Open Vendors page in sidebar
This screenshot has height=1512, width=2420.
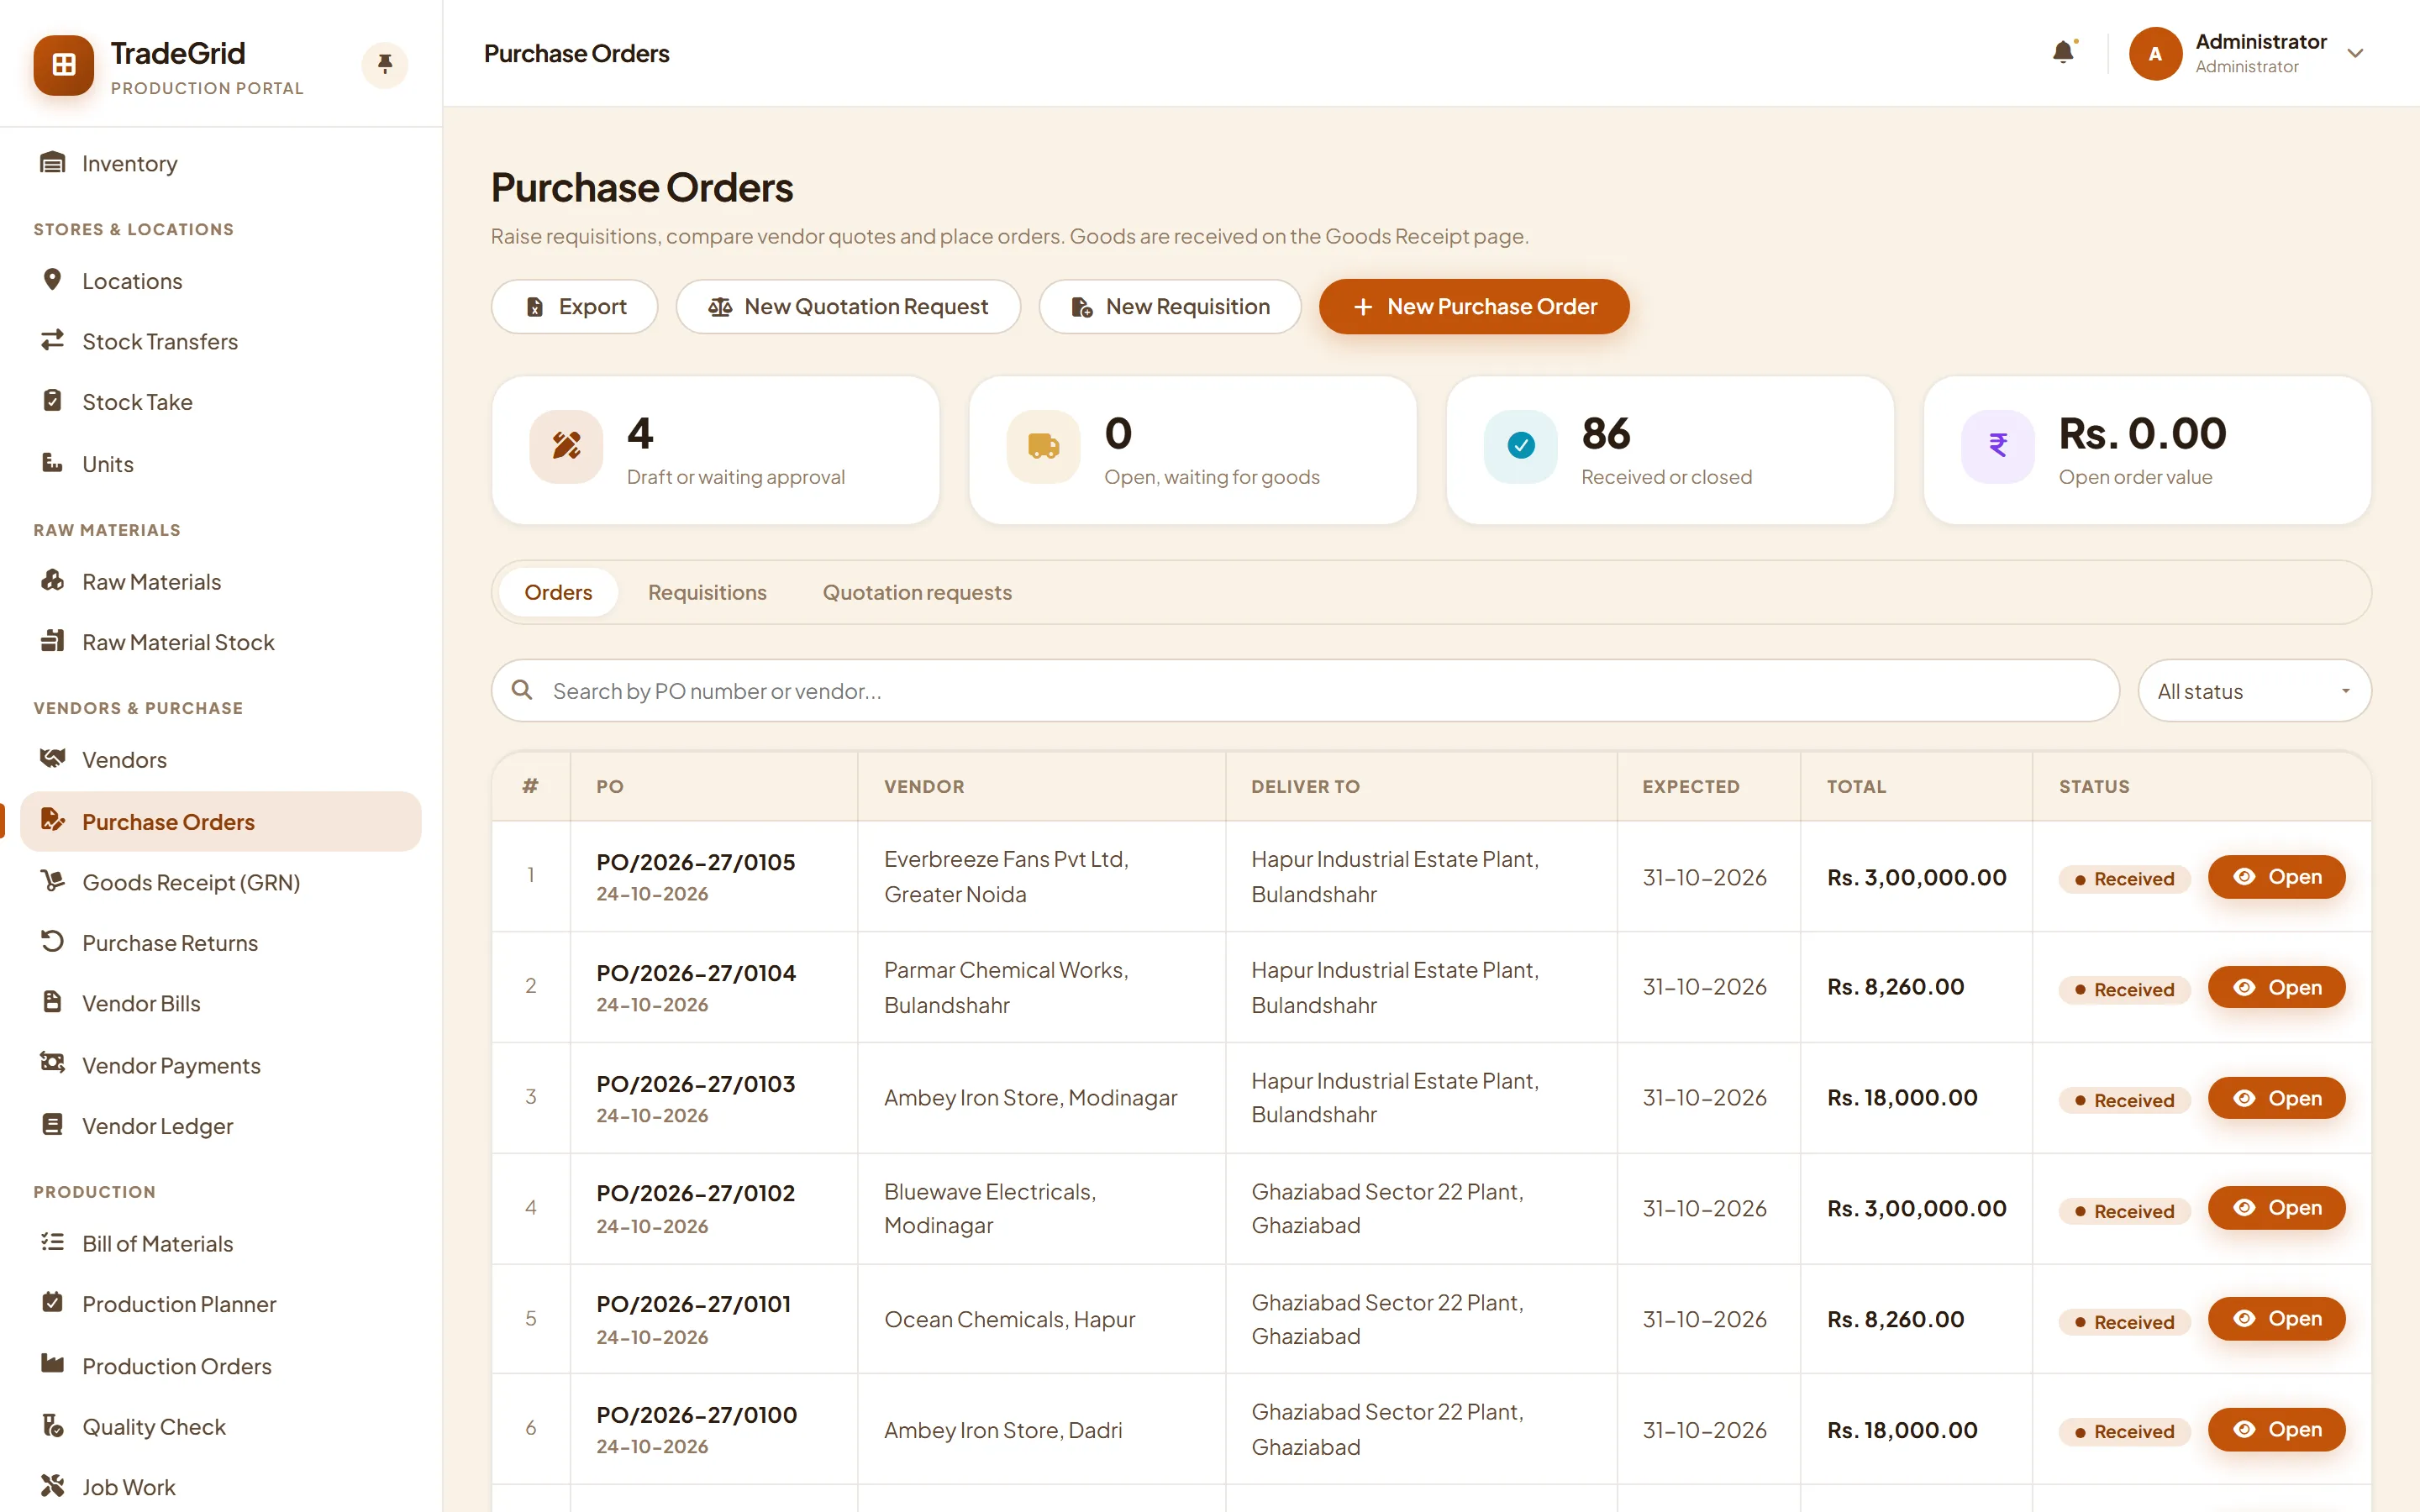221,760
